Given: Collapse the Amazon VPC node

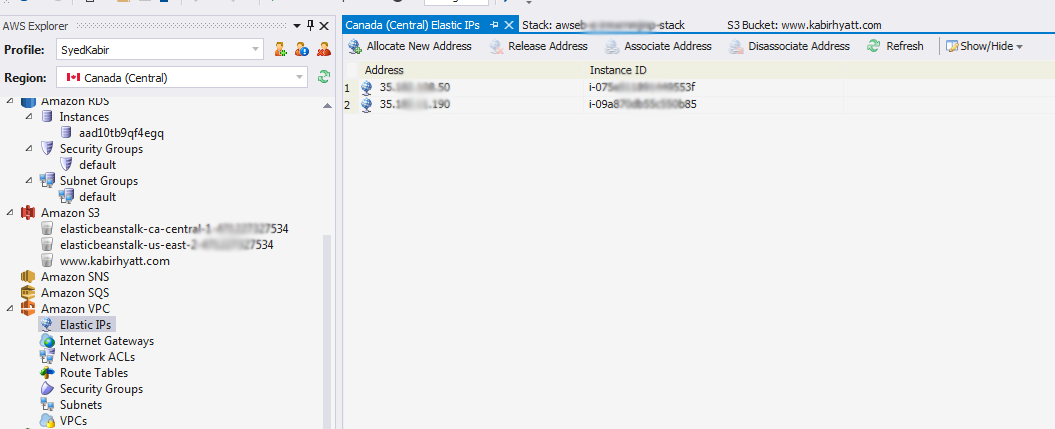Looking at the screenshot, I should pos(9,309).
